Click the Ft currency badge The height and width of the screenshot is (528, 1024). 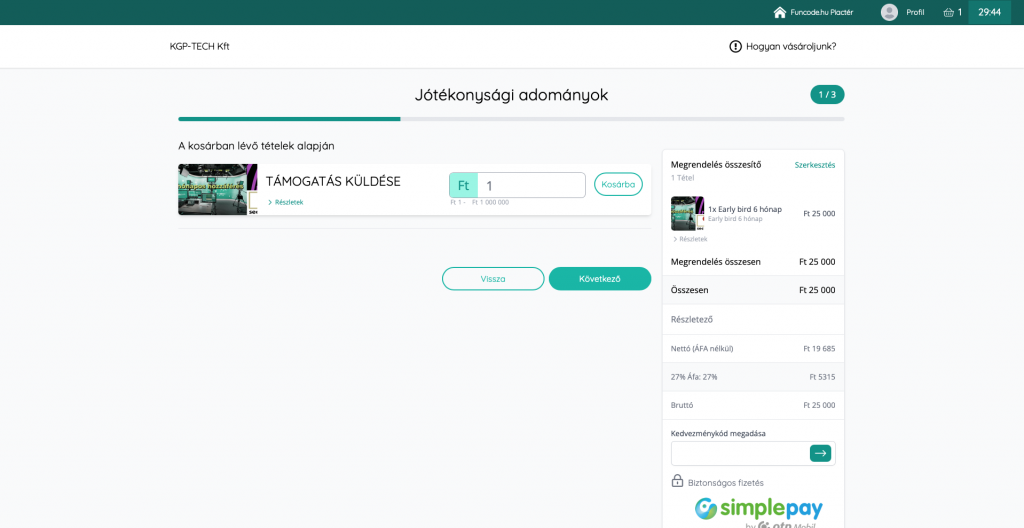463,185
